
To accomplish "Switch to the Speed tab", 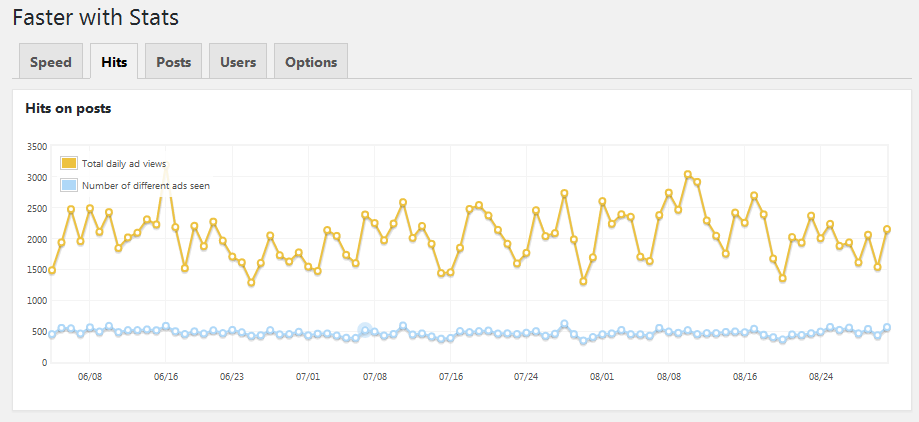I will (50, 61).
